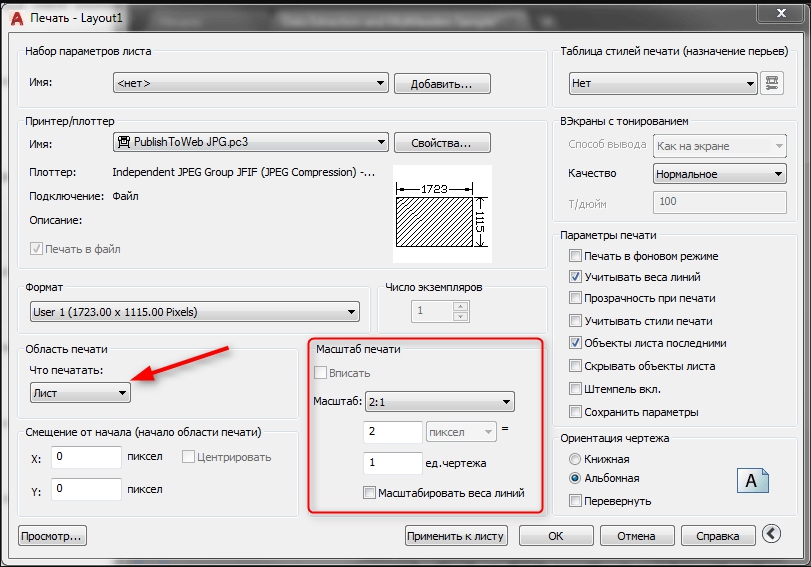
Task: Enable plot in background checkbox
Action: click(575, 256)
